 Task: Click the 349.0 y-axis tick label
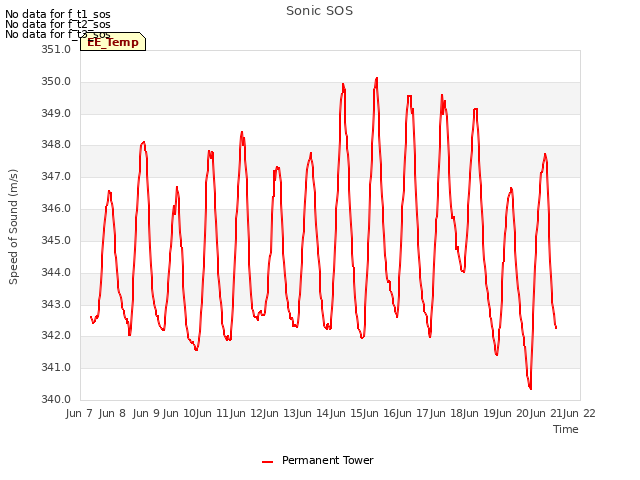pos(56,113)
